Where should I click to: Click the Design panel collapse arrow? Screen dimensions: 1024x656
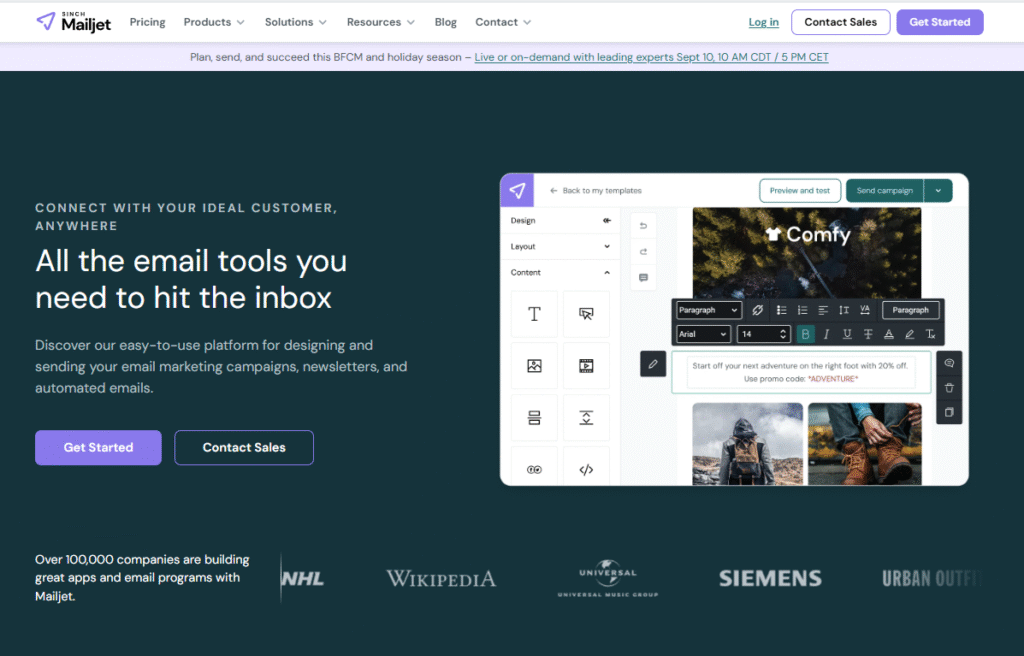pos(607,220)
